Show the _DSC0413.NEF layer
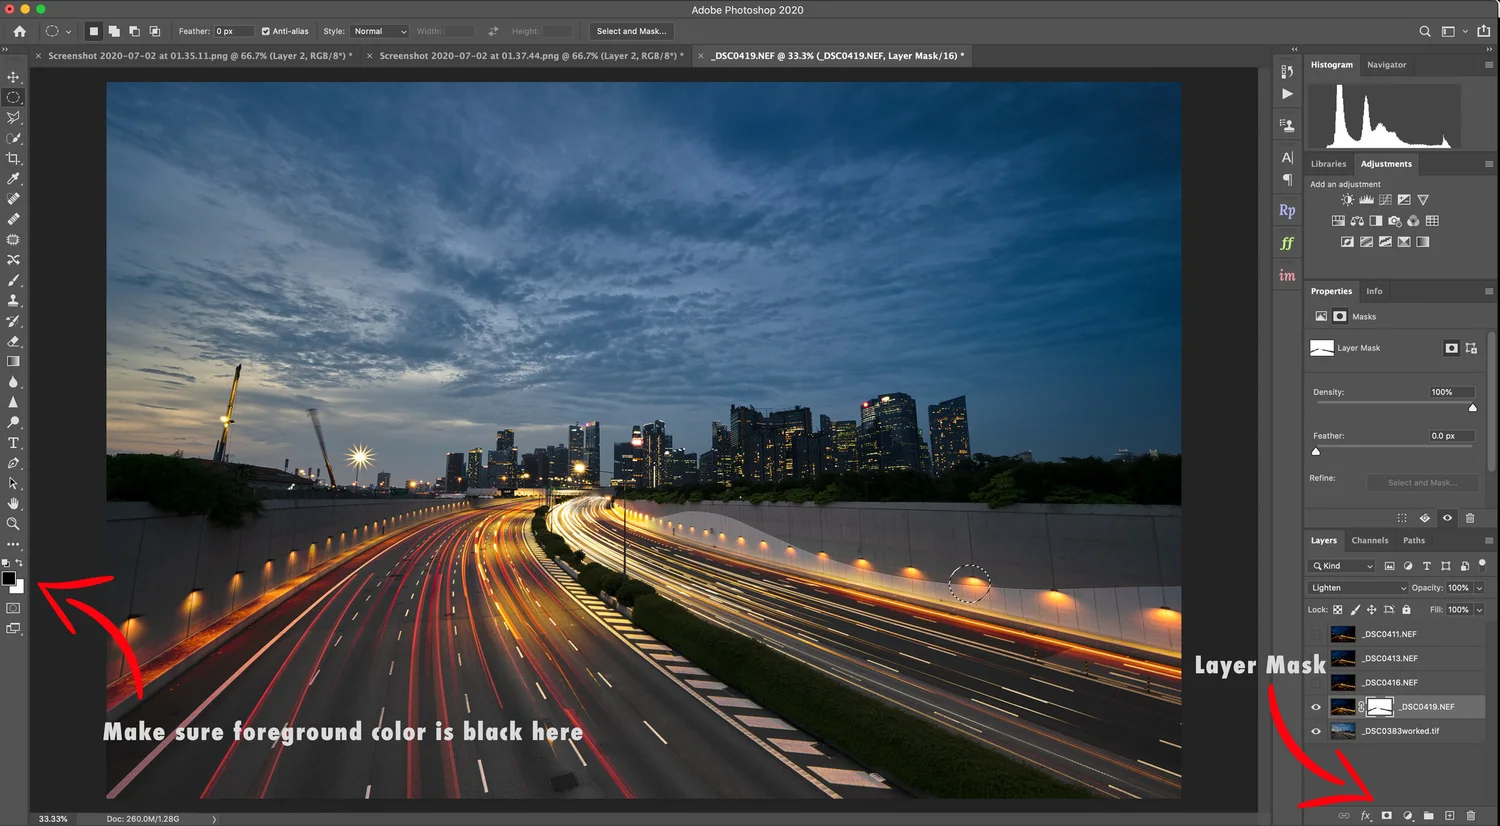Viewport: 1500px width, 826px height. [1316, 659]
